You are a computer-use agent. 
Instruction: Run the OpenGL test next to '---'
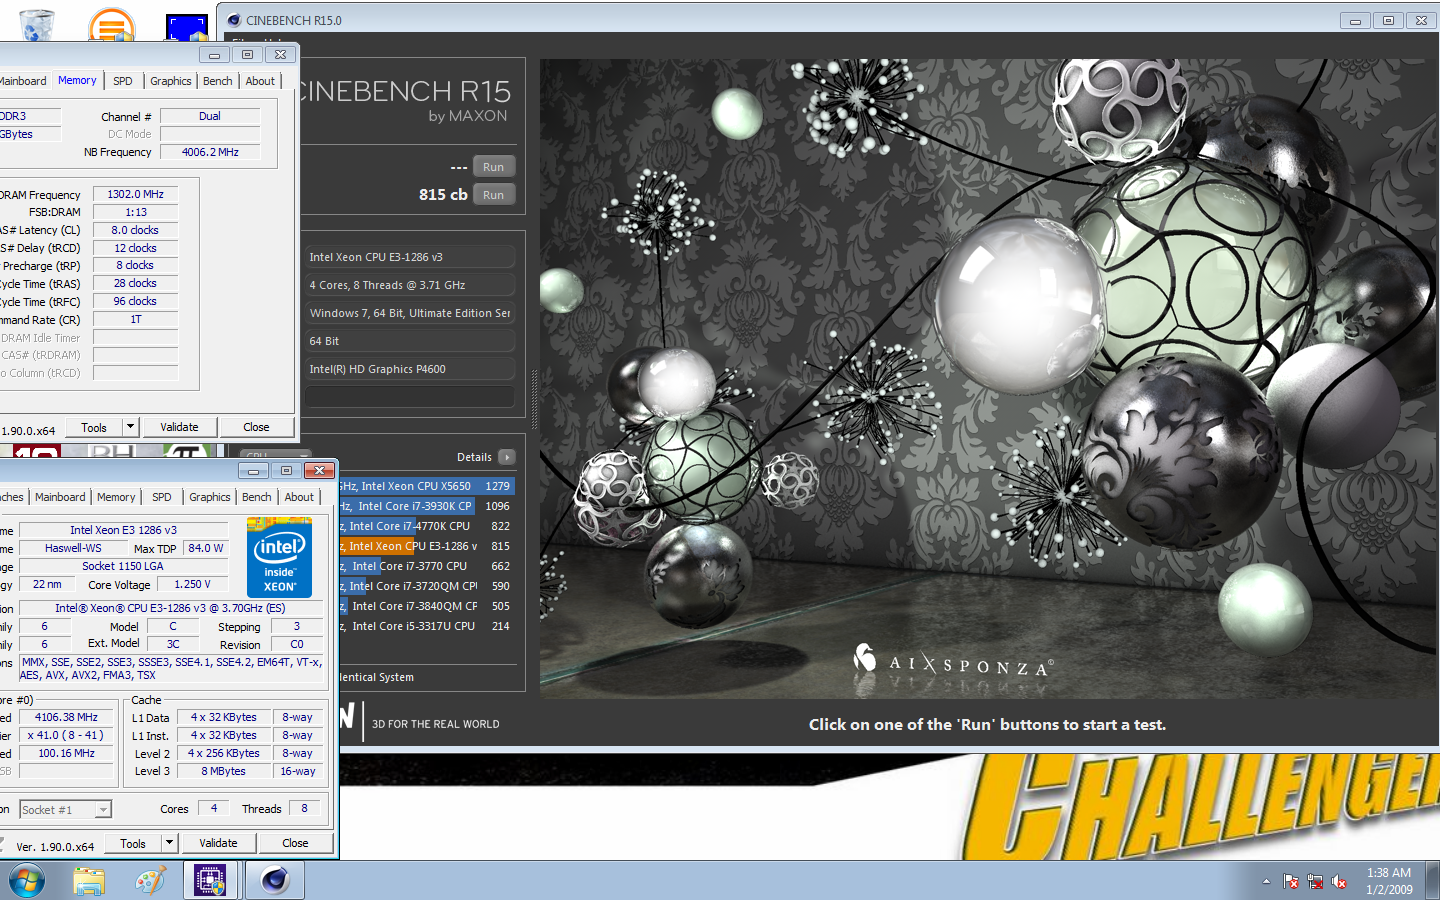(x=494, y=167)
